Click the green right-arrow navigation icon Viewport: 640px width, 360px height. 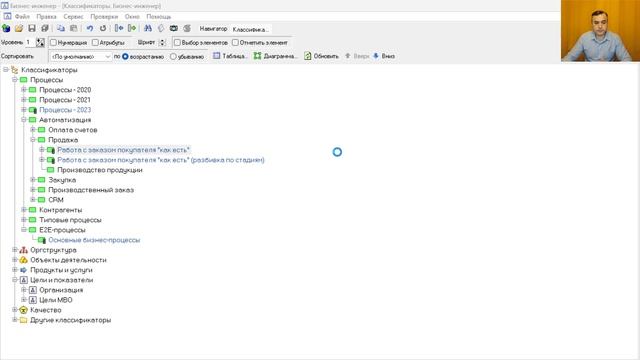(x=132, y=29)
